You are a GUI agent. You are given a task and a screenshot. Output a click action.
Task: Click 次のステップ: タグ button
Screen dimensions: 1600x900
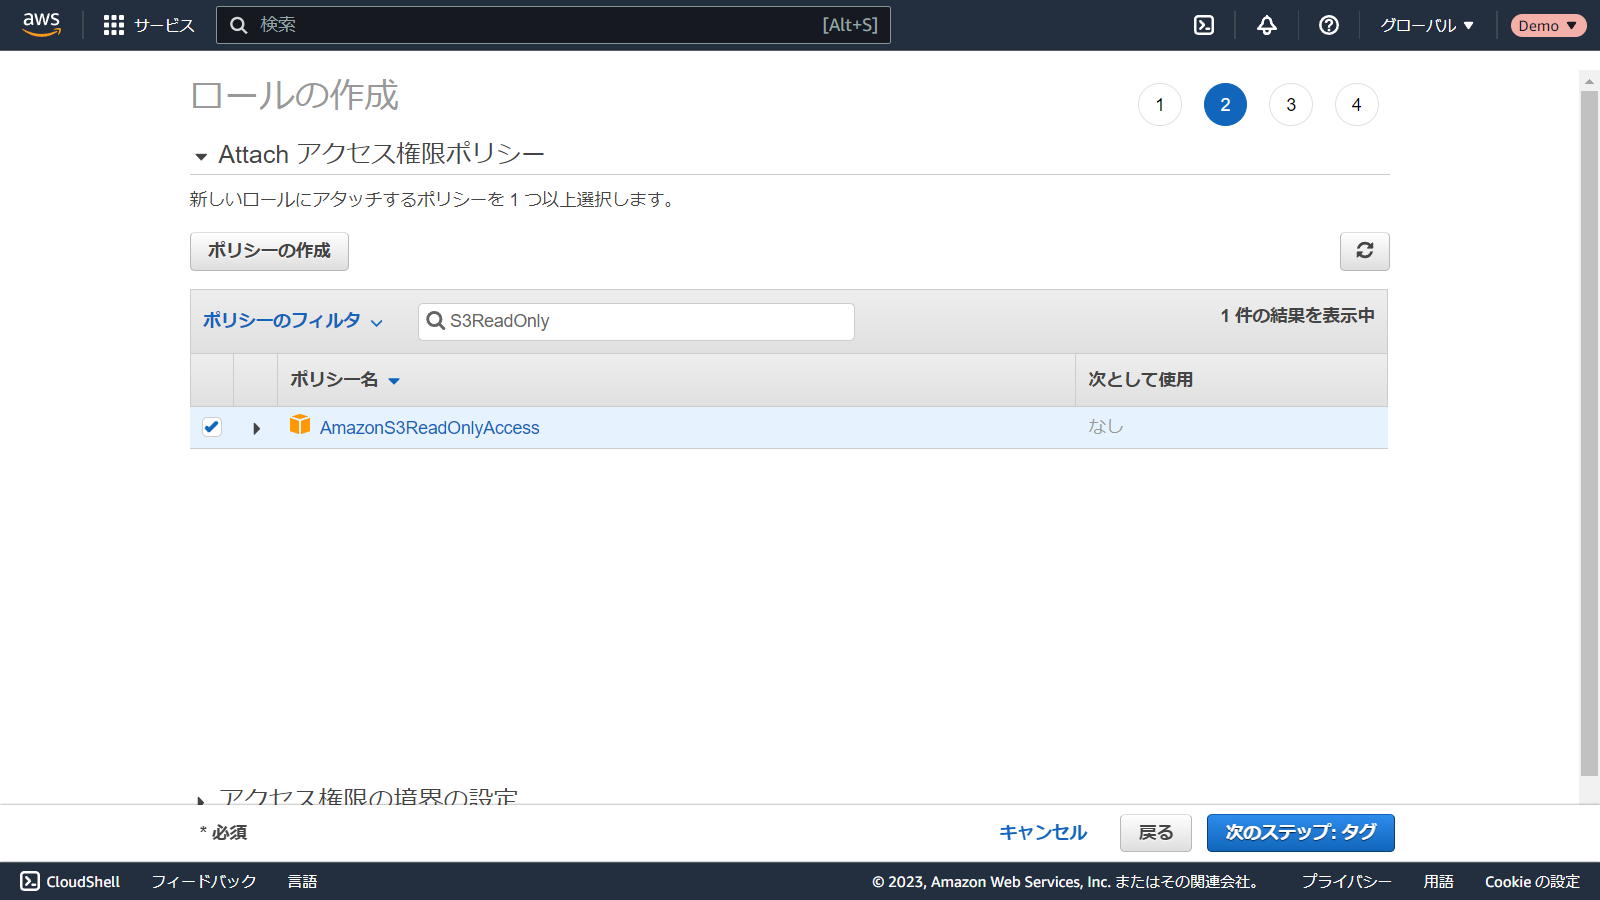pyautogui.click(x=1300, y=832)
